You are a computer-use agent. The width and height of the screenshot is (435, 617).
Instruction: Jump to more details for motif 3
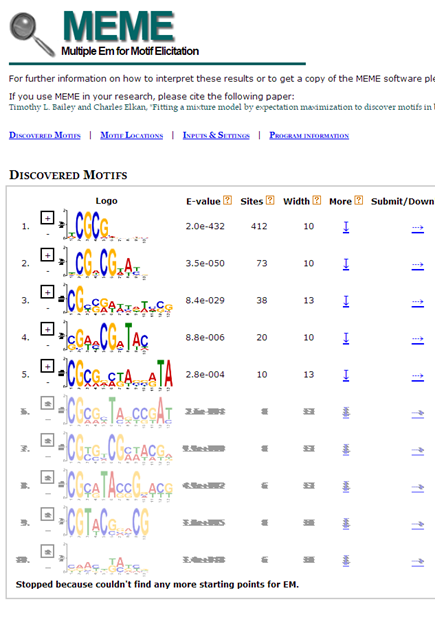click(346, 301)
